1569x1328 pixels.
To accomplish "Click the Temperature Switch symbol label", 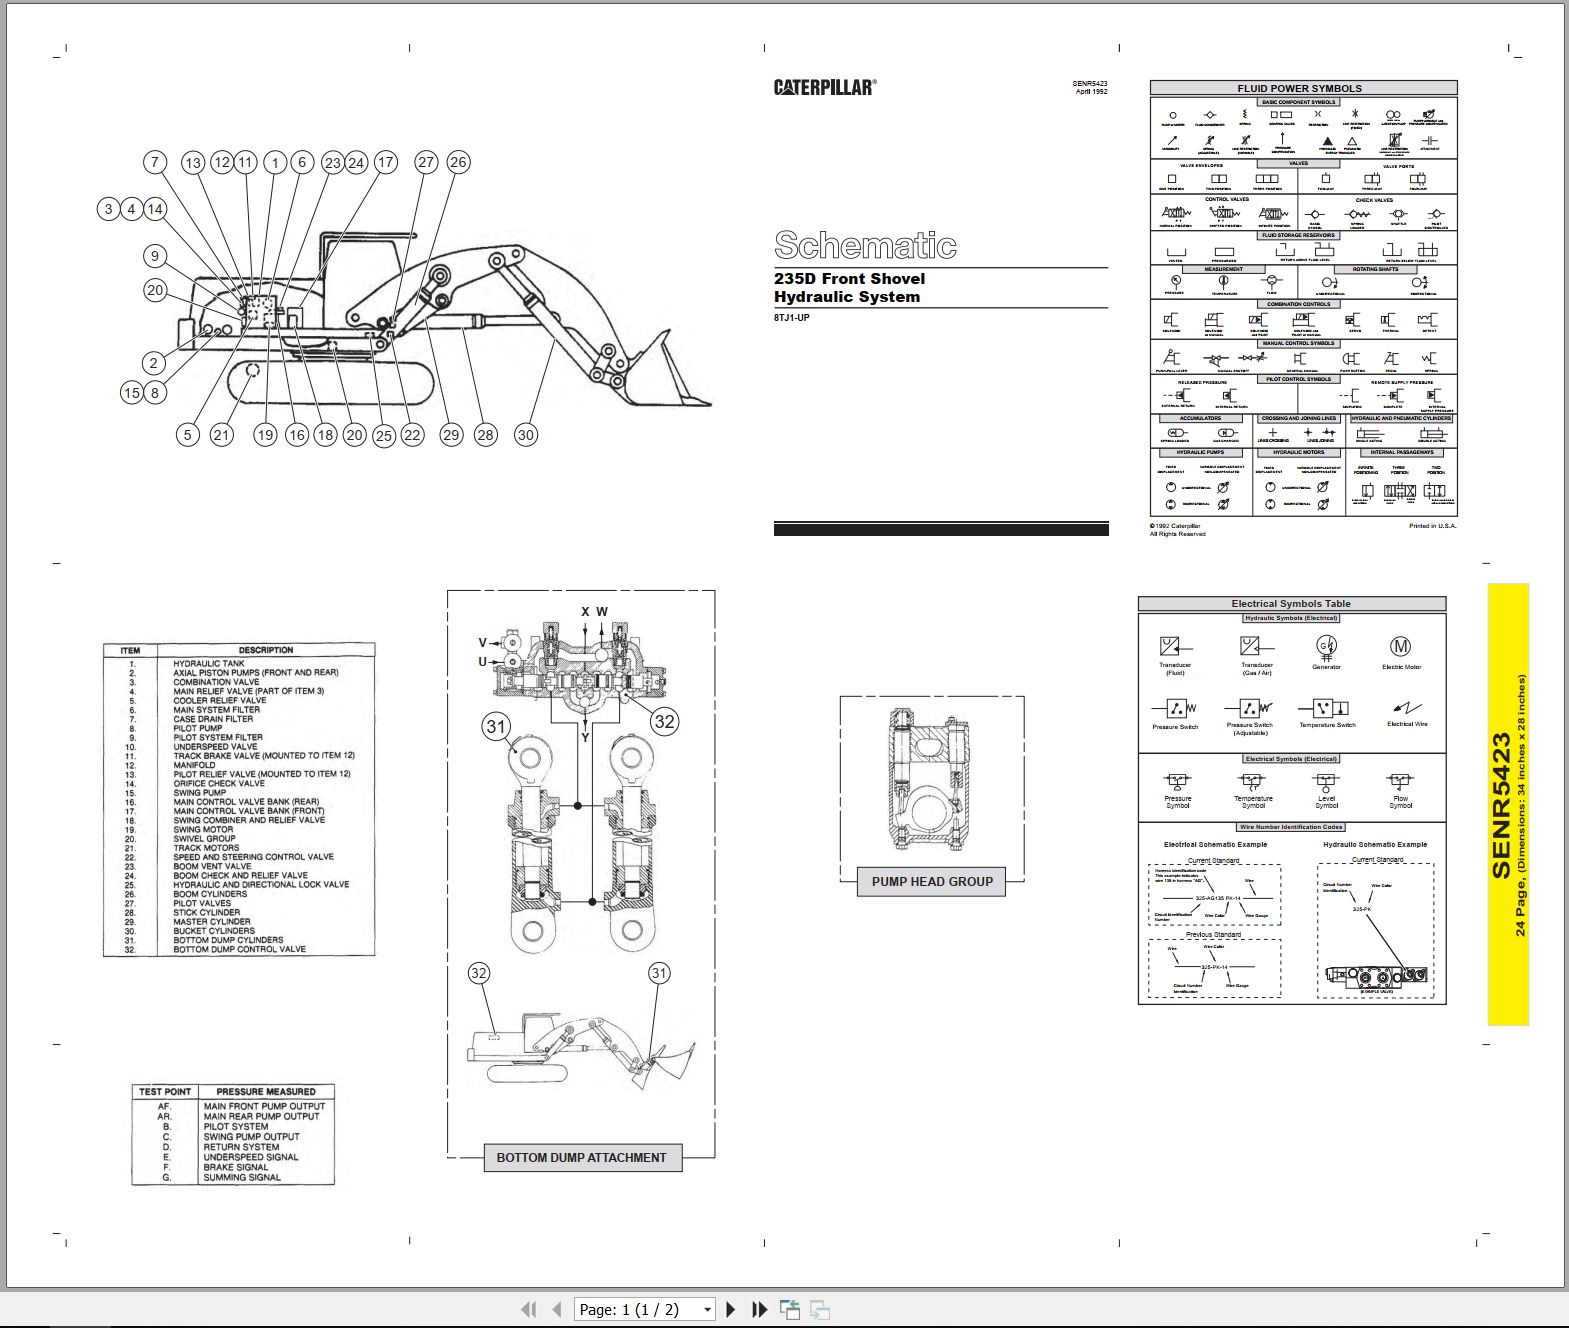I will point(1327,725).
